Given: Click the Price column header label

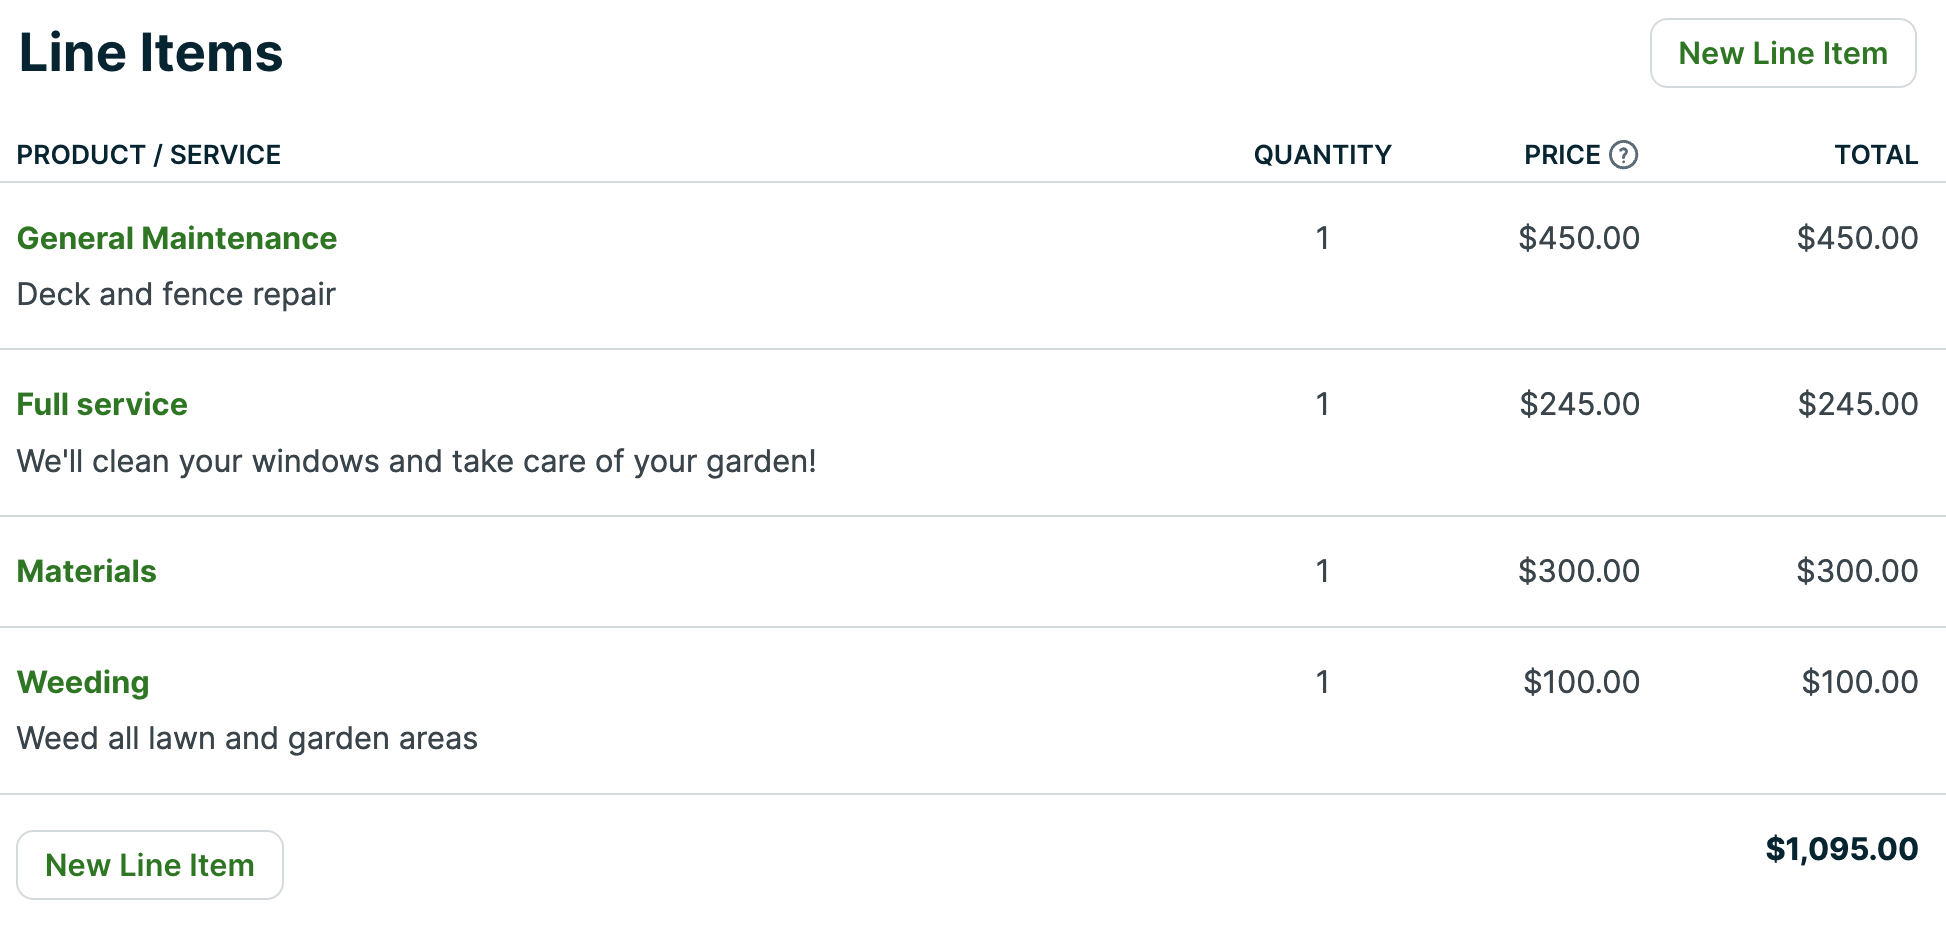Looking at the screenshot, I should click(x=1561, y=155).
